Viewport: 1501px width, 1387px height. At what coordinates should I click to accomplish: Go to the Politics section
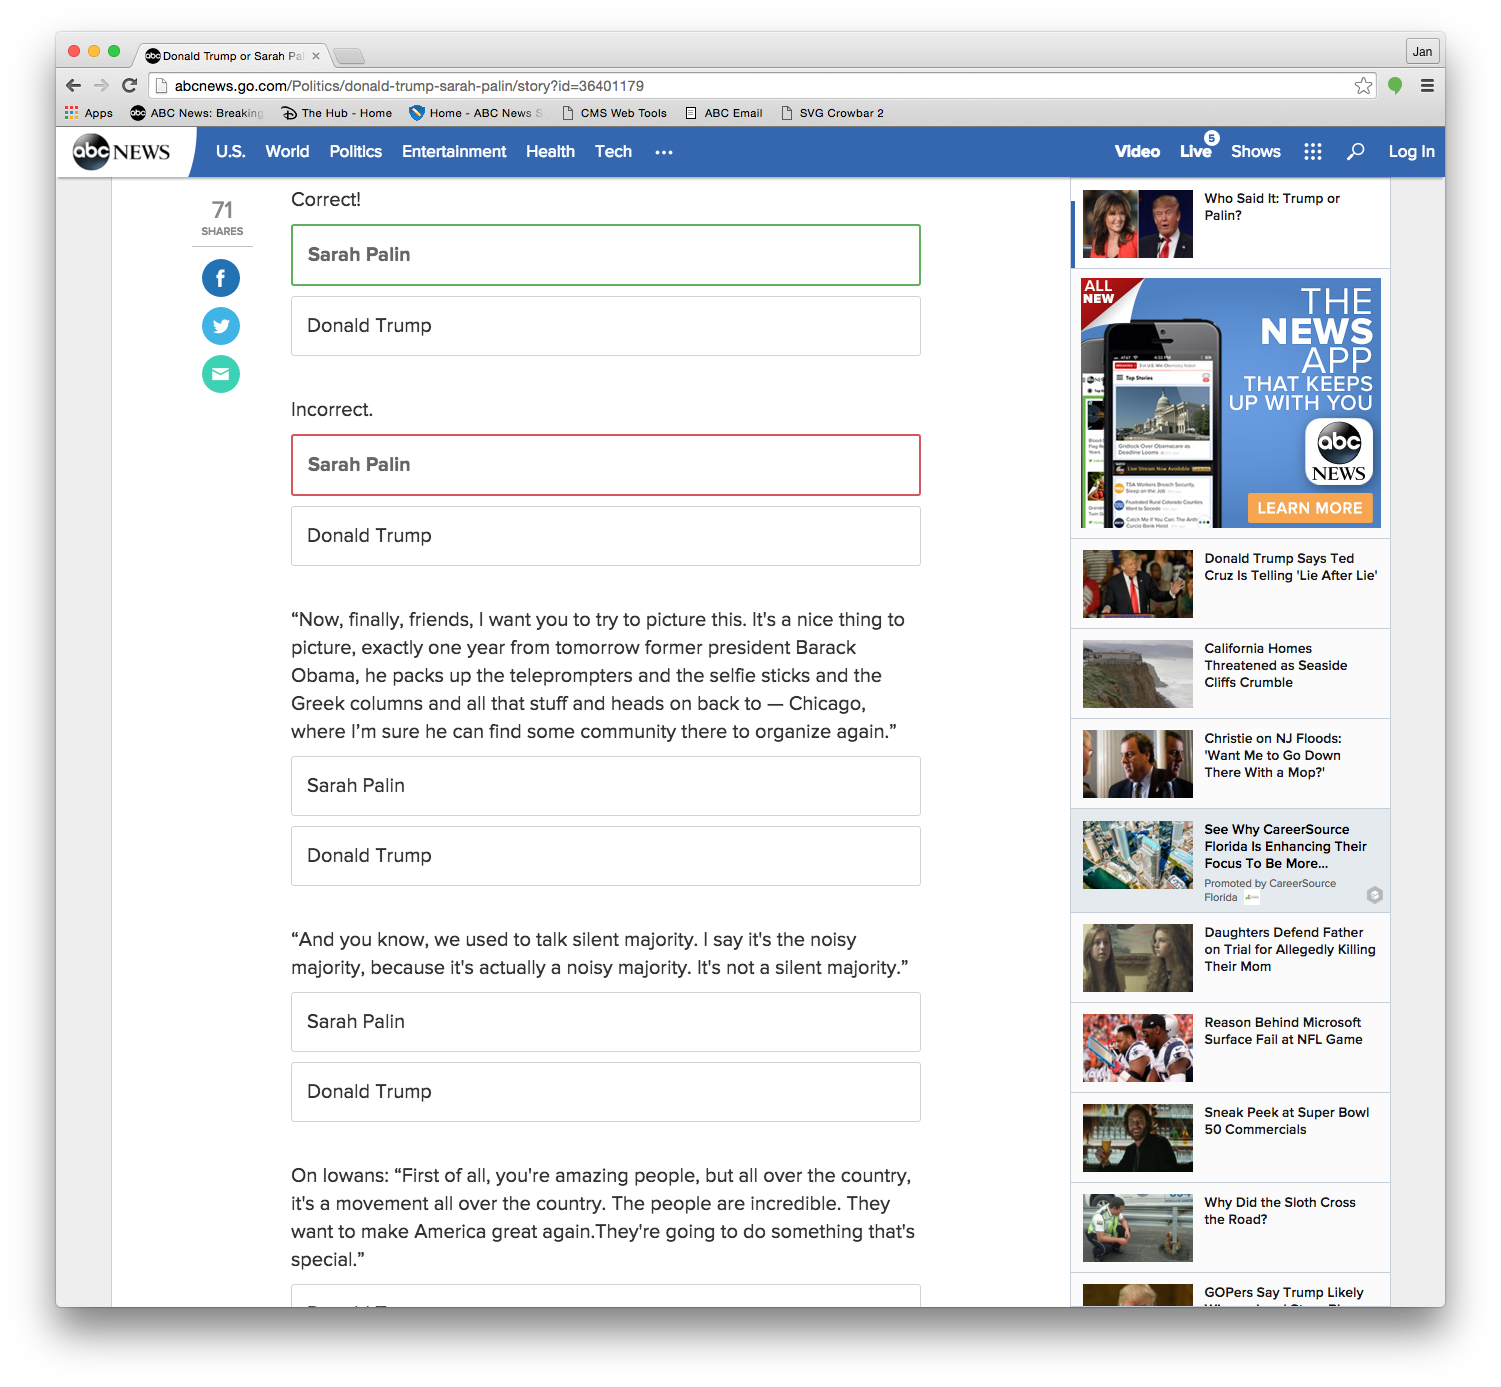point(356,152)
